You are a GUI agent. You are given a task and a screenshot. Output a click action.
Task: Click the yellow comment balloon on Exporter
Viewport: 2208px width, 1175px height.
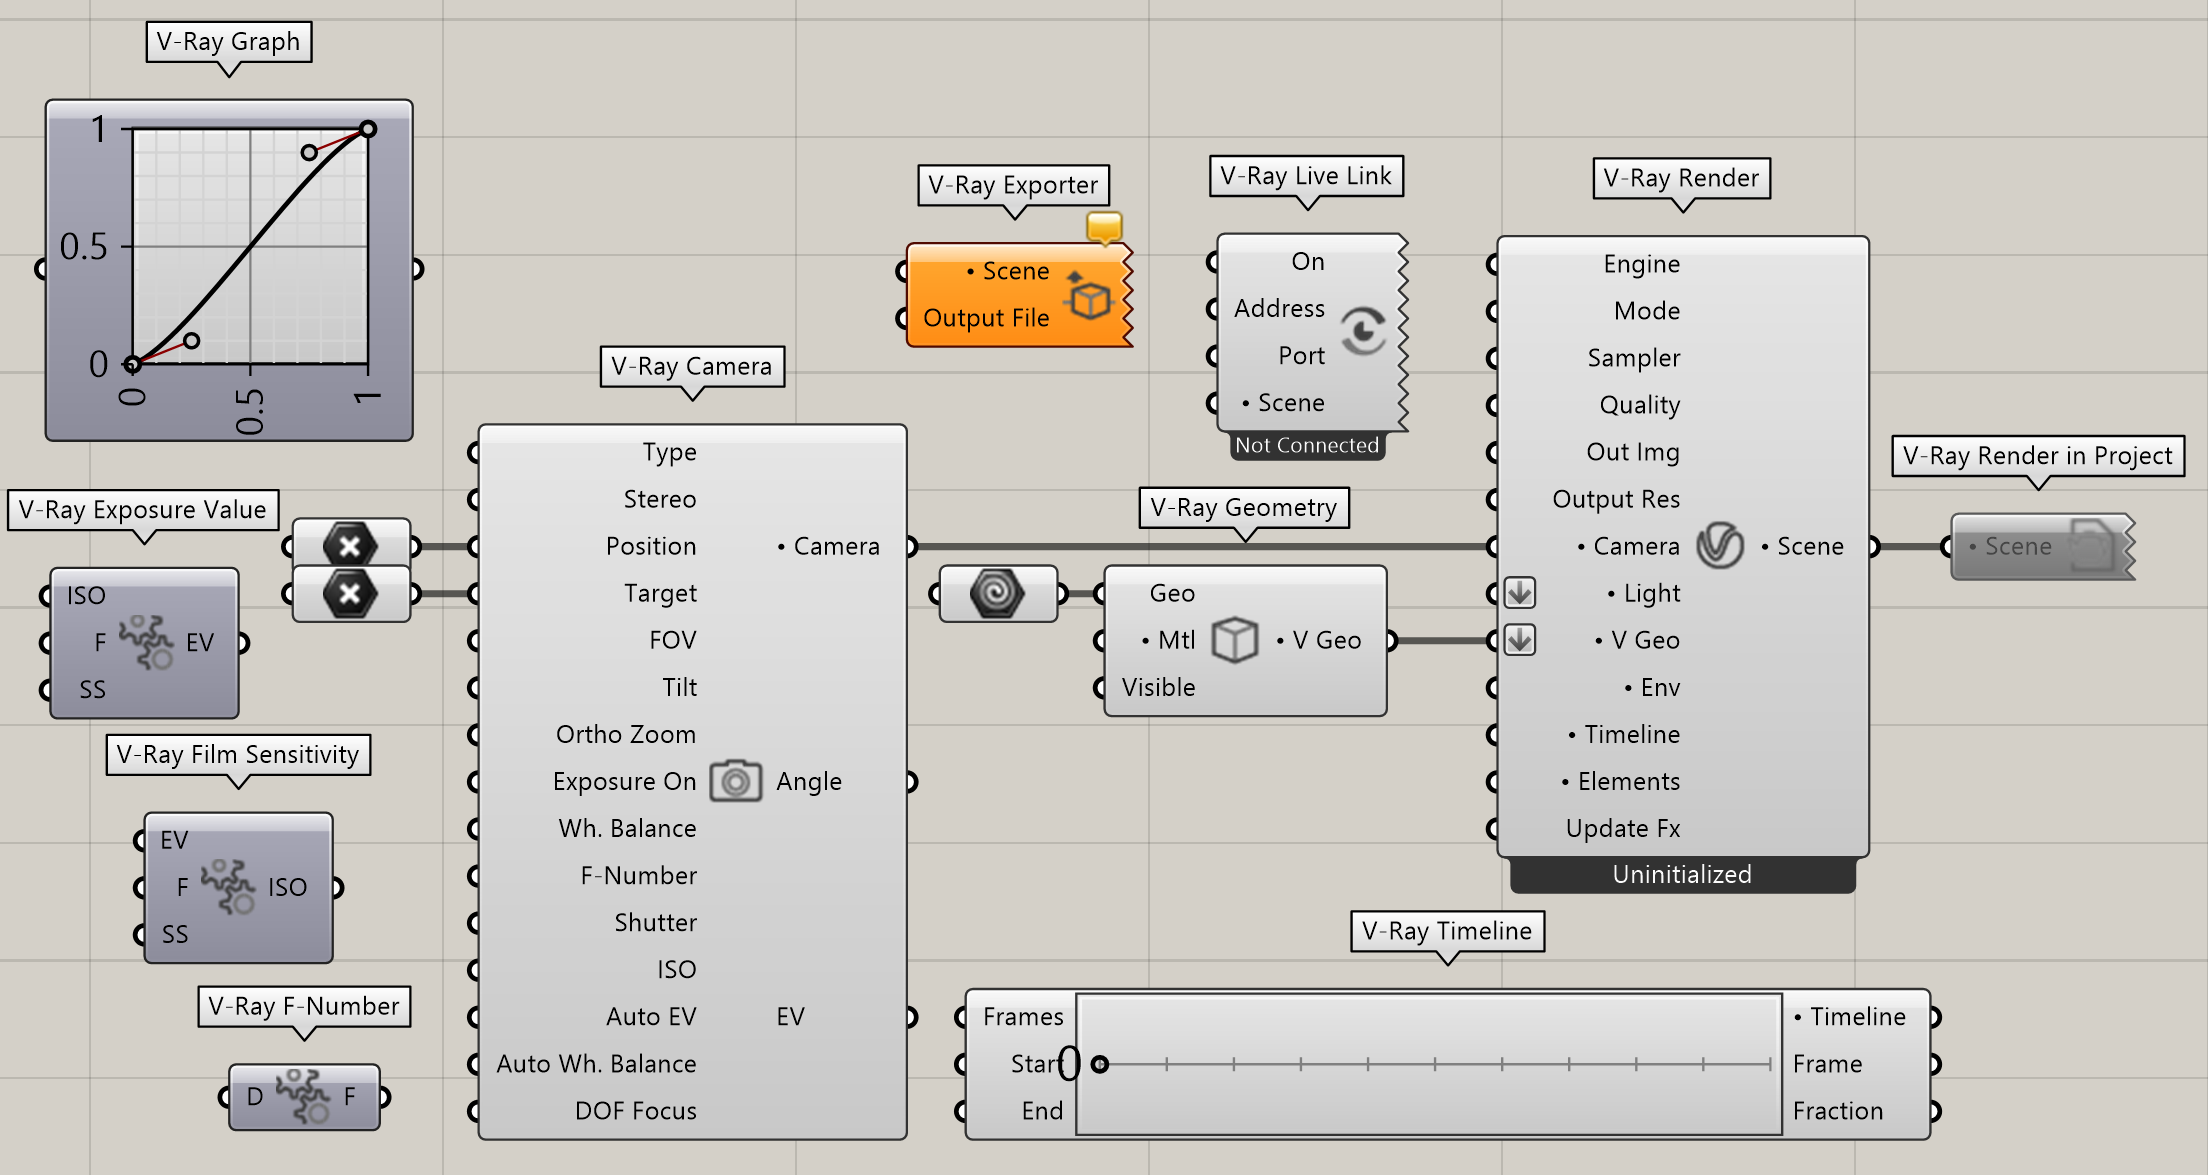click(1104, 228)
